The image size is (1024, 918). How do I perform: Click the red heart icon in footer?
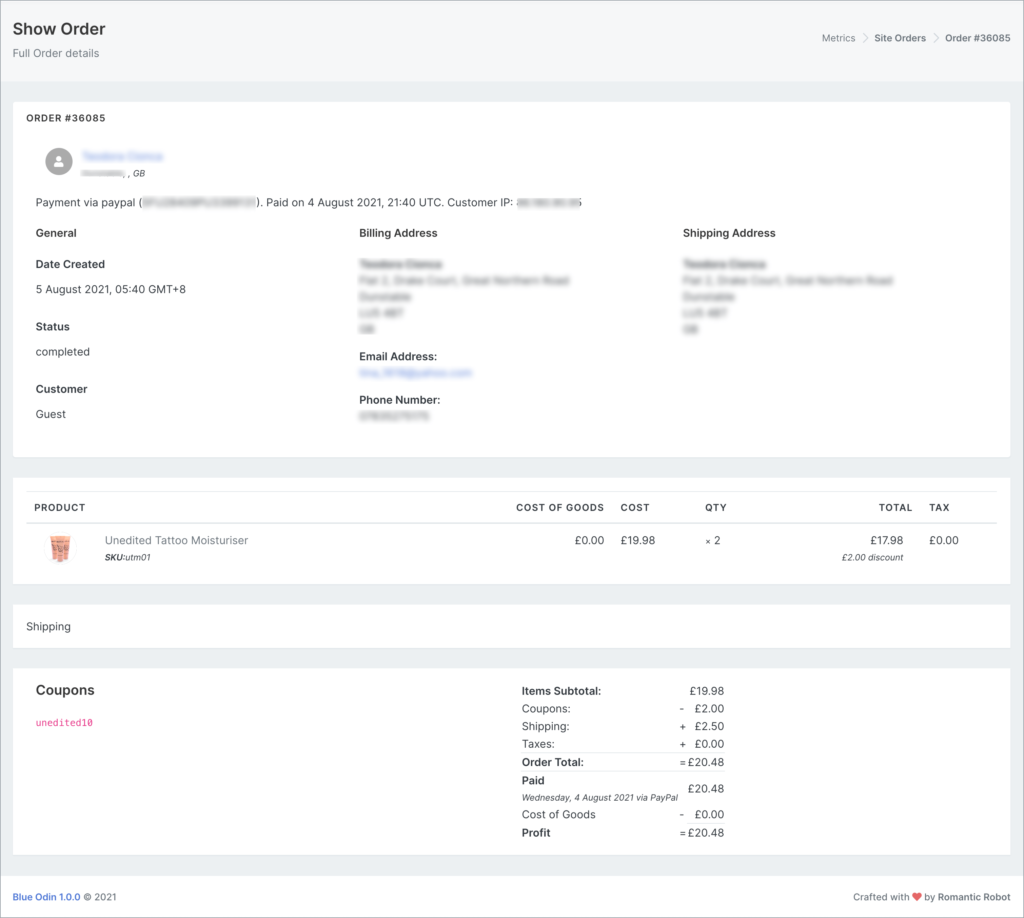click(917, 897)
